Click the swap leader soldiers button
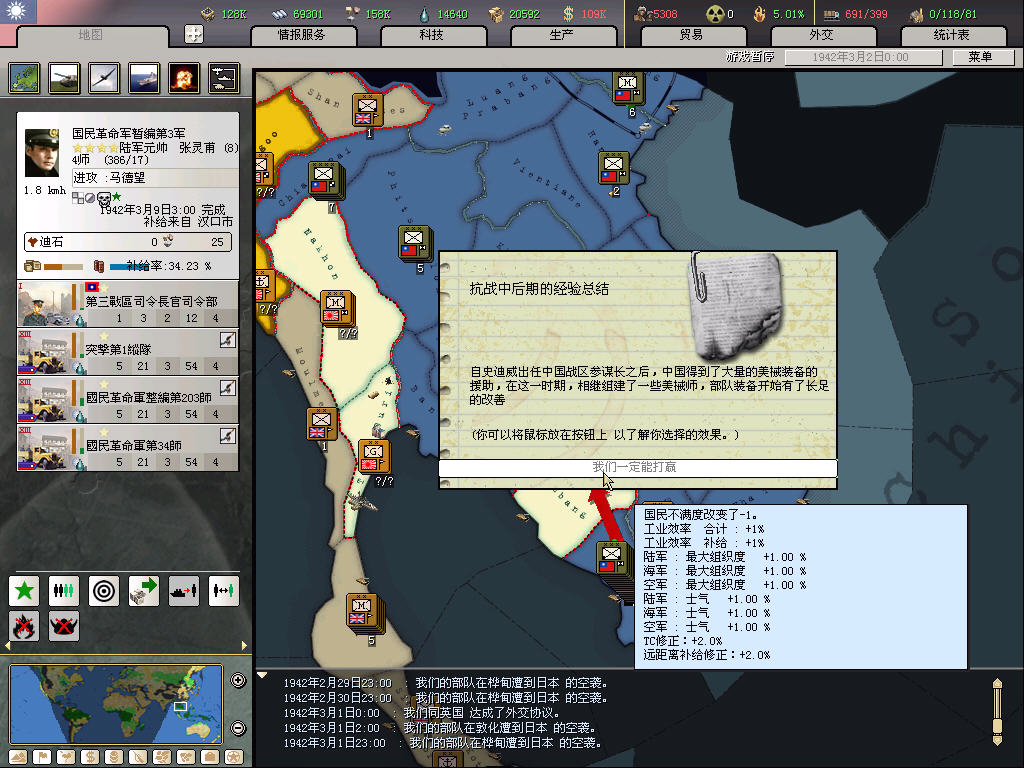This screenshot has height=768, width=1024. pyautogui.click(x=223, y=591)
